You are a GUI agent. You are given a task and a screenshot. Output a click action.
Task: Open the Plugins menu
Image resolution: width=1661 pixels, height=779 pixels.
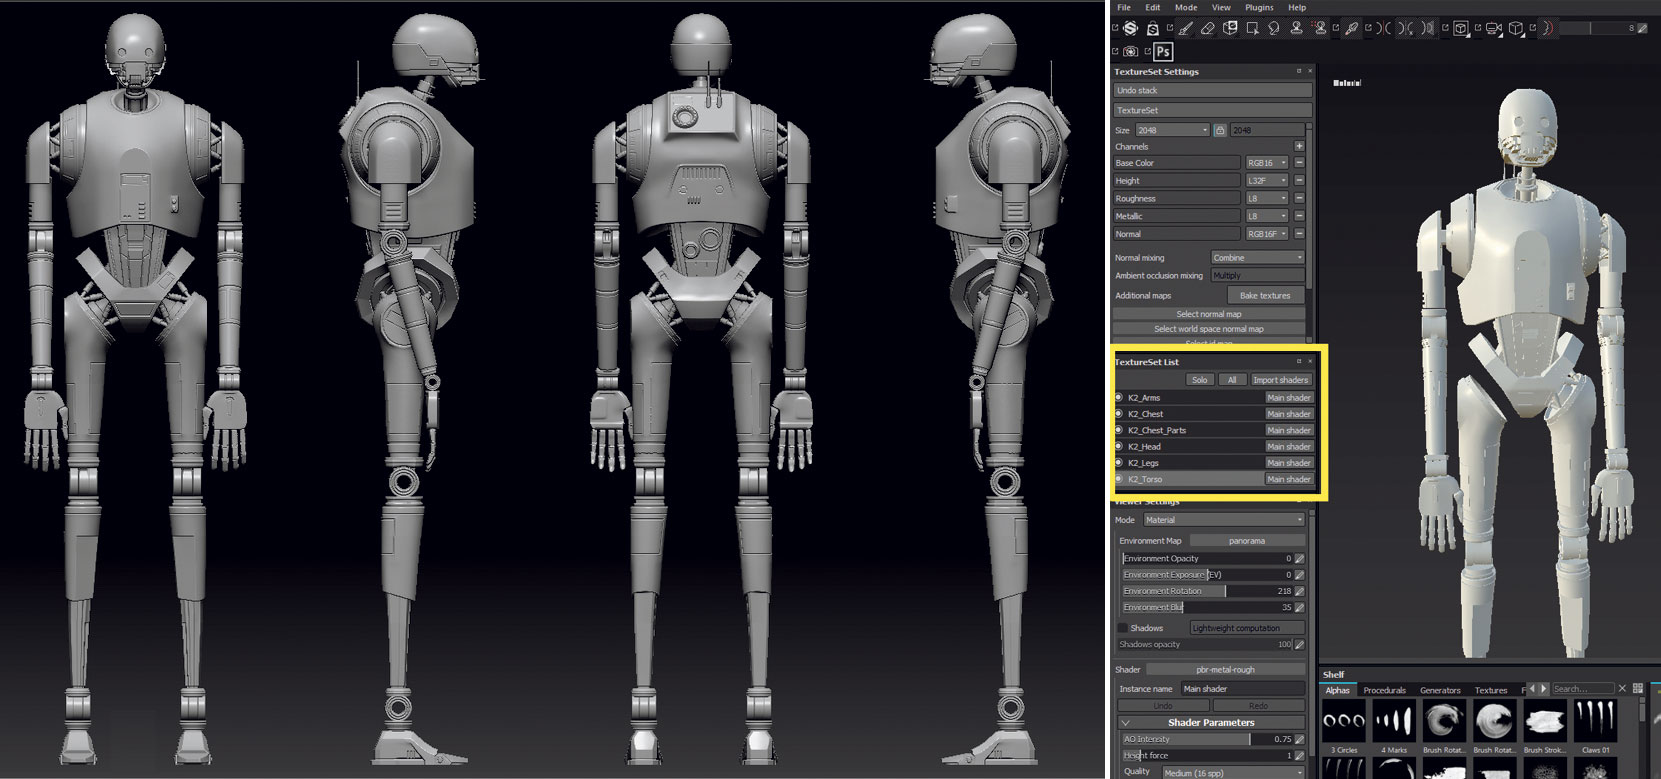pyautogui.click(x=1259, y=7)
